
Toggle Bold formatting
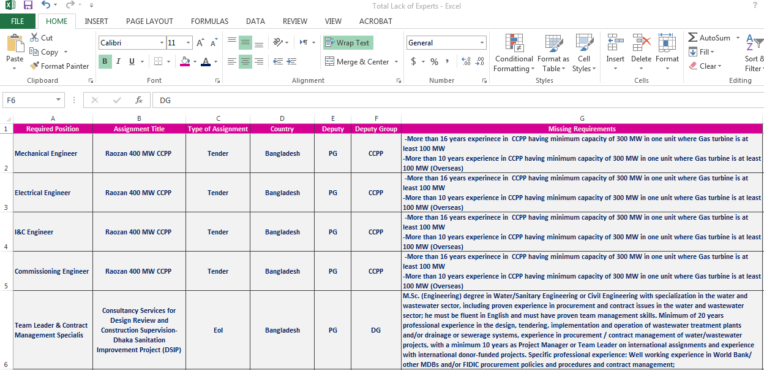pos(105,61)
